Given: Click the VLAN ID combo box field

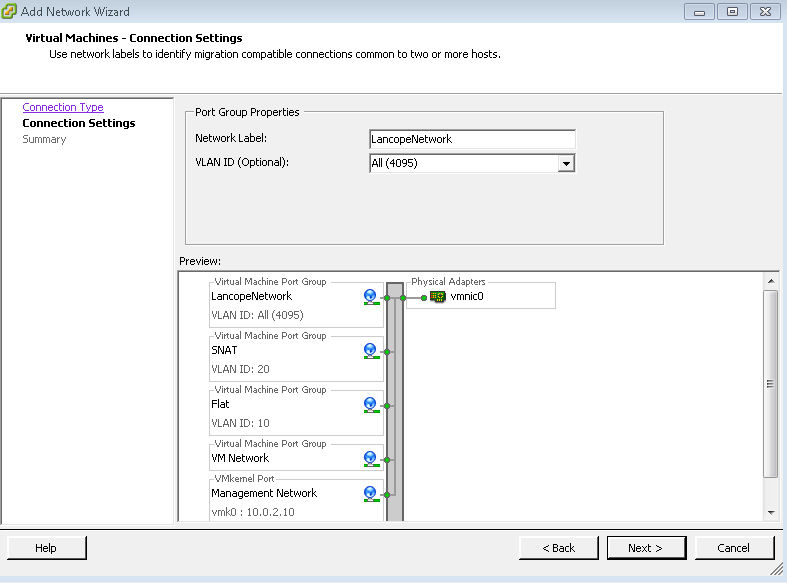Looking at the screenshot, I should (463, 163).
